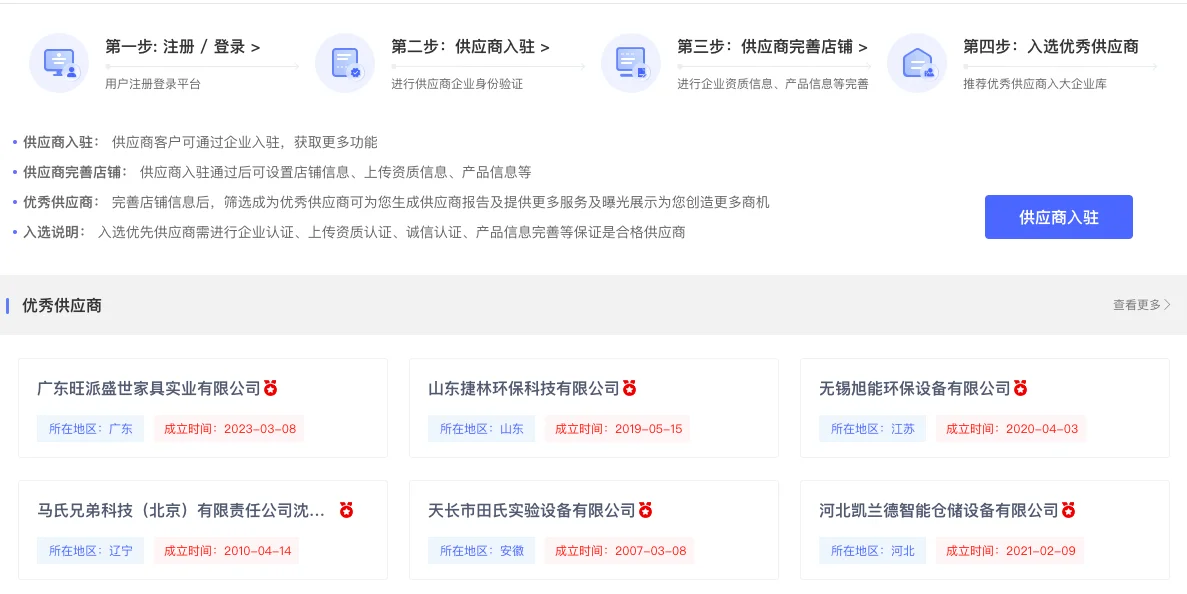
Task: Click the medal icon for 无锡旭能环保设备有限公司
Action: click(1019, 389)
